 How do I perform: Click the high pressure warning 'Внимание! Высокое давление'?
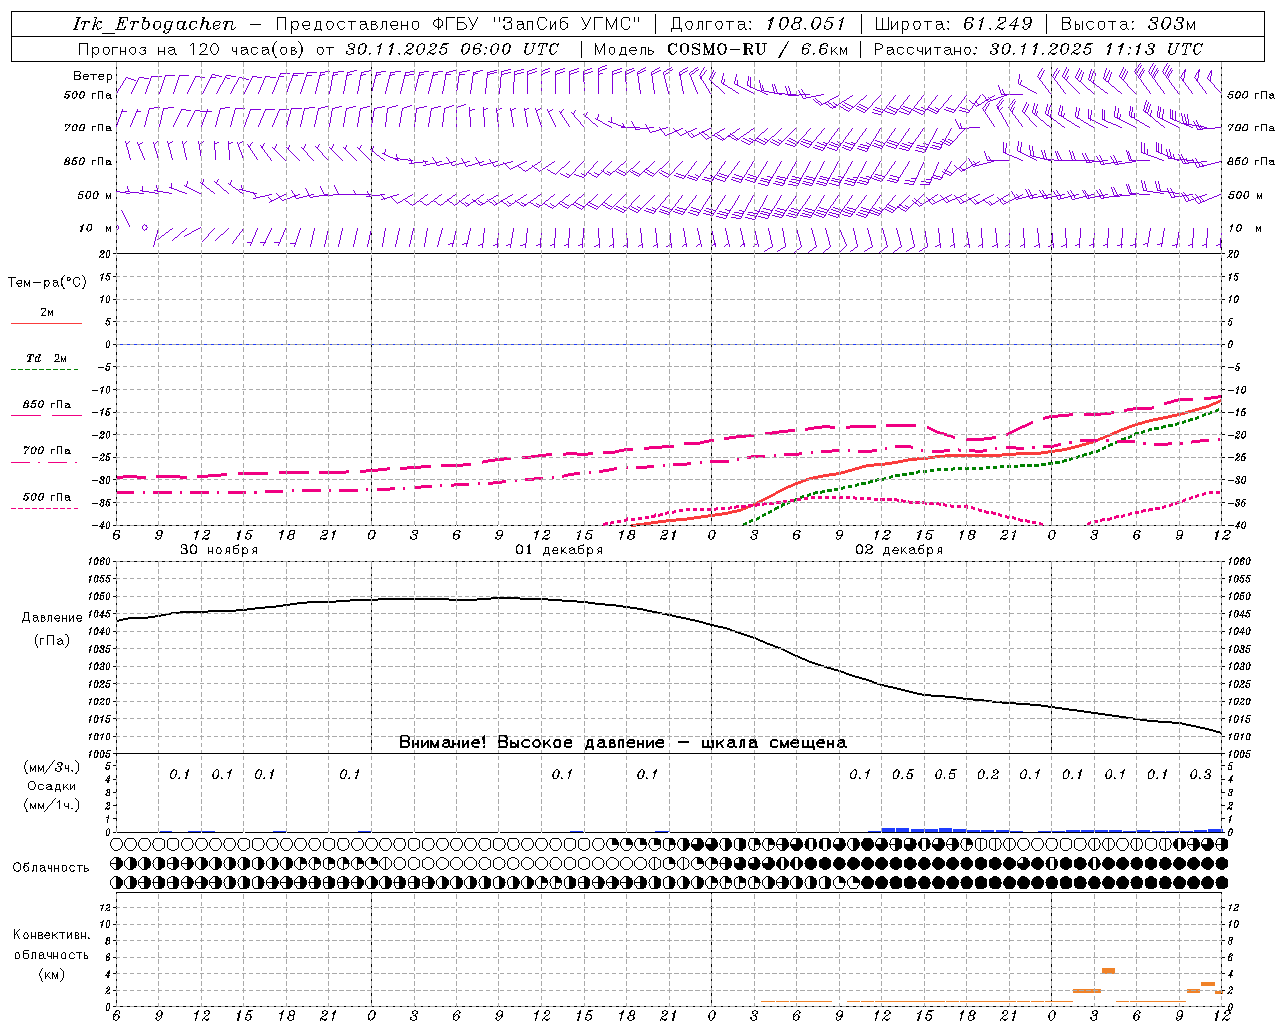[532, 742]
